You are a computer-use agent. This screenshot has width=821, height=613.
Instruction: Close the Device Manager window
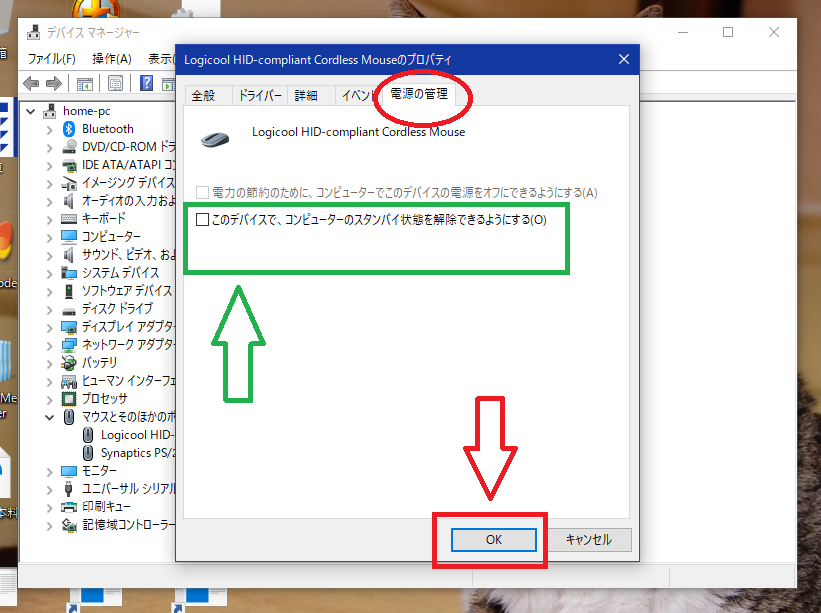point(774,32)
